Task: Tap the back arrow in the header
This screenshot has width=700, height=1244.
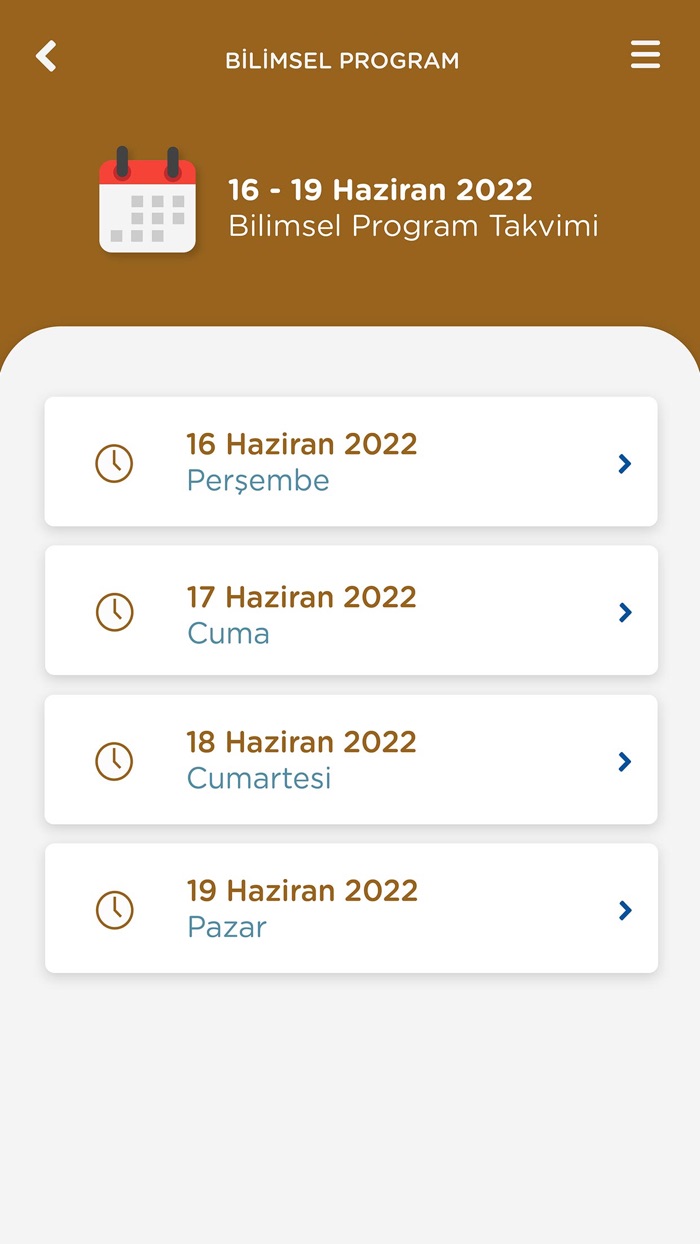Action: [45, 56]
